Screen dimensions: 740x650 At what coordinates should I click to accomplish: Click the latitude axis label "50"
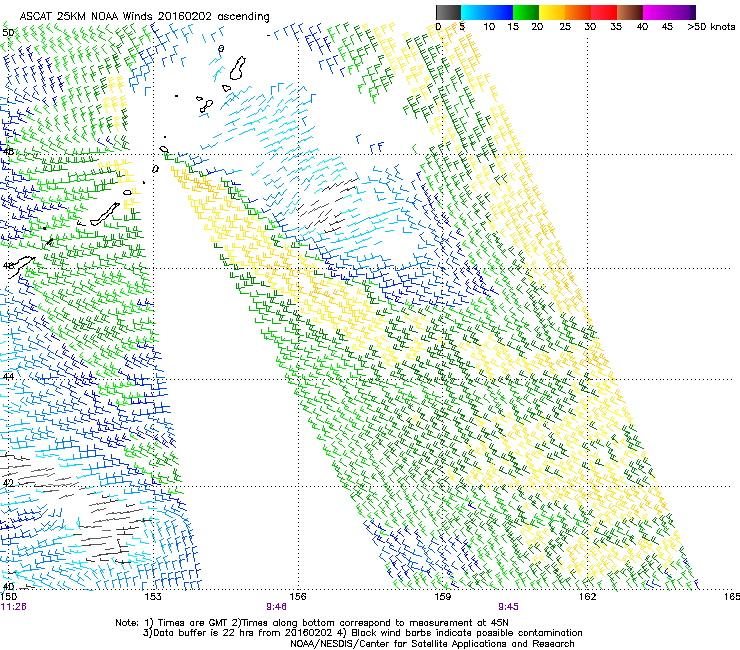pos(8,33)
